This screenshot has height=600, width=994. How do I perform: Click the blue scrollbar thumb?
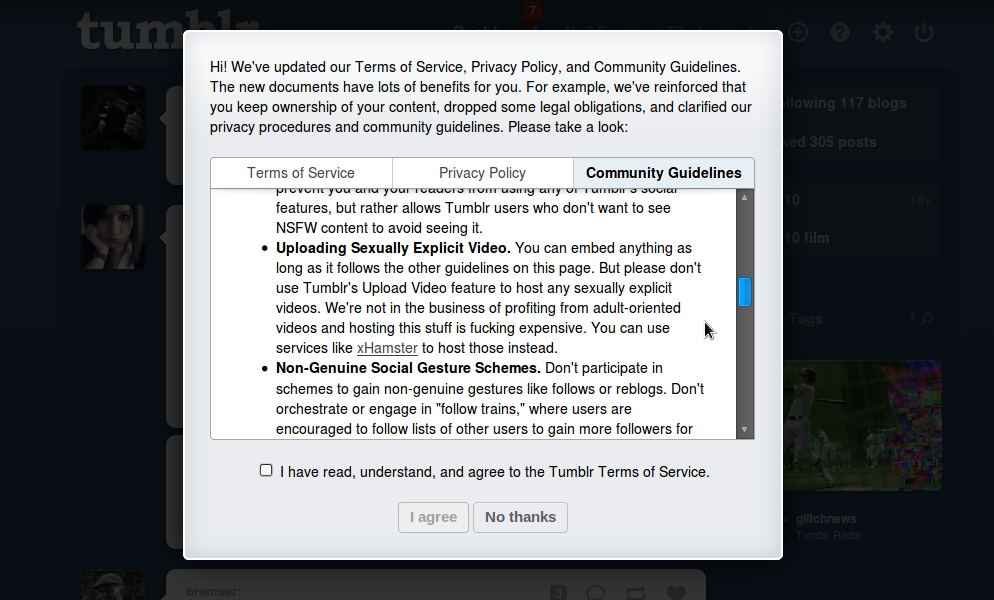745,292
